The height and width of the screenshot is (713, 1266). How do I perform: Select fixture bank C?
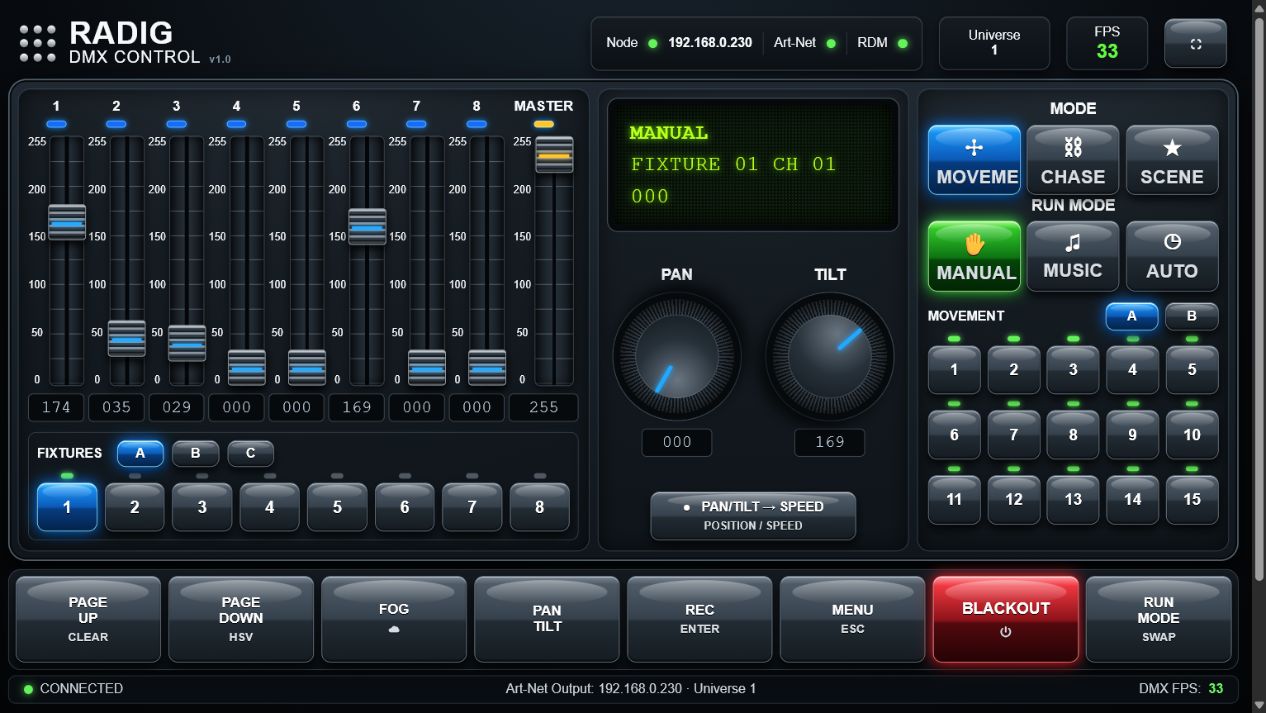250,453
